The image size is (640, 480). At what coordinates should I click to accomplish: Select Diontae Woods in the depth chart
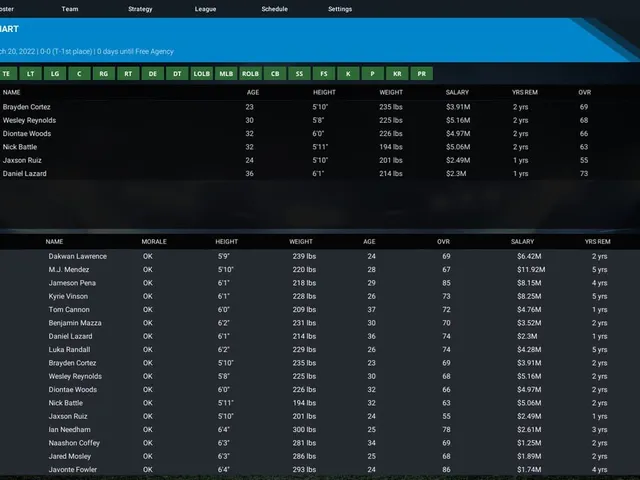[27, 133]
